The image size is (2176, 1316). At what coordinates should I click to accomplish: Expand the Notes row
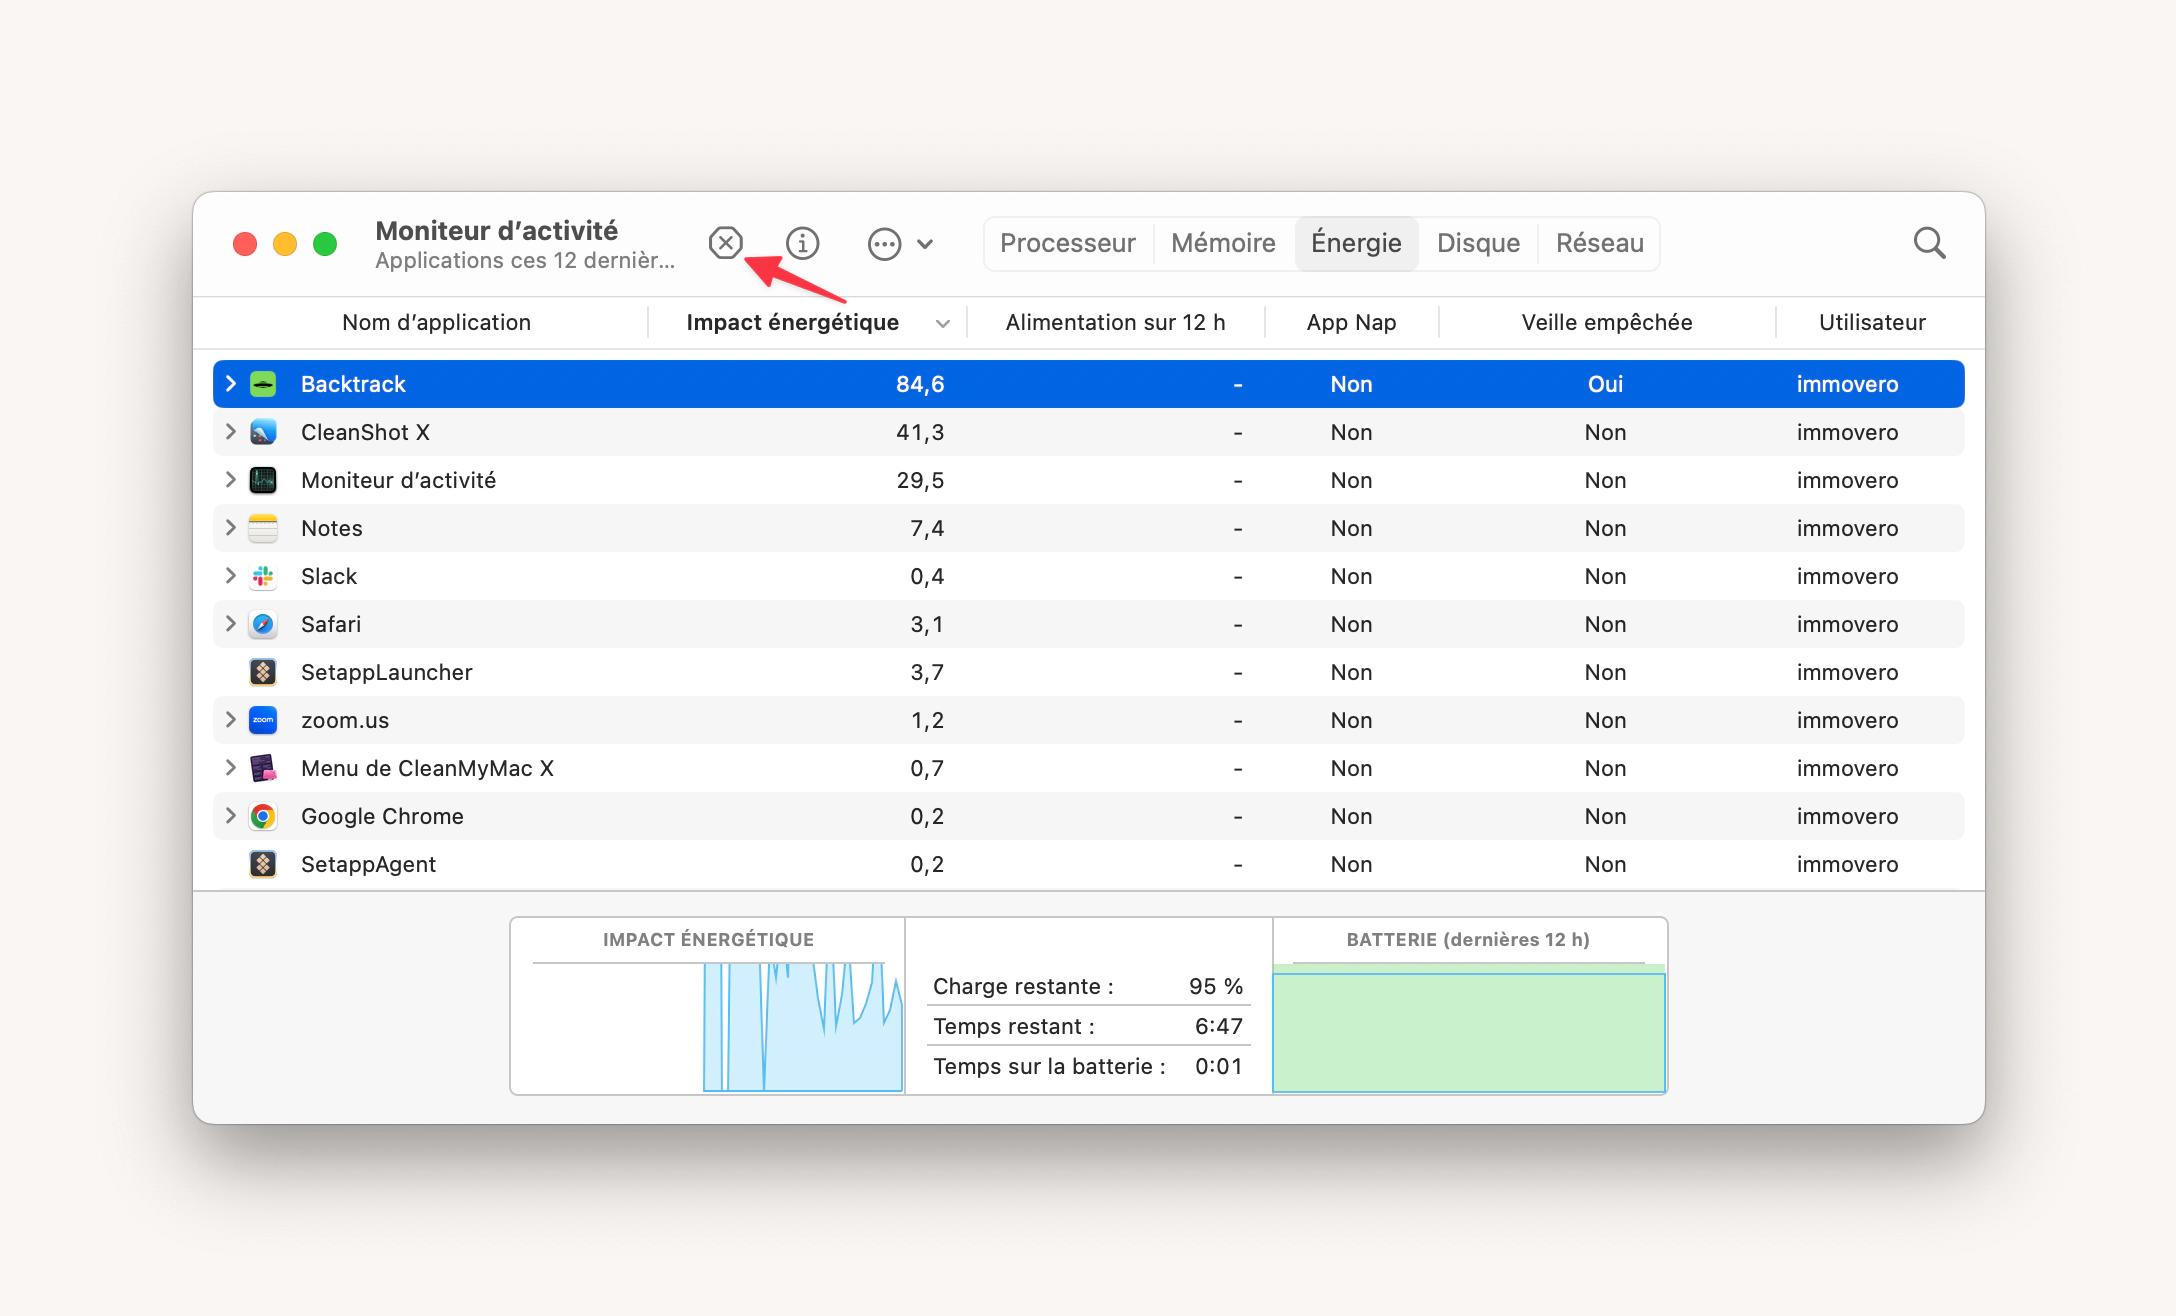(230, 528)
